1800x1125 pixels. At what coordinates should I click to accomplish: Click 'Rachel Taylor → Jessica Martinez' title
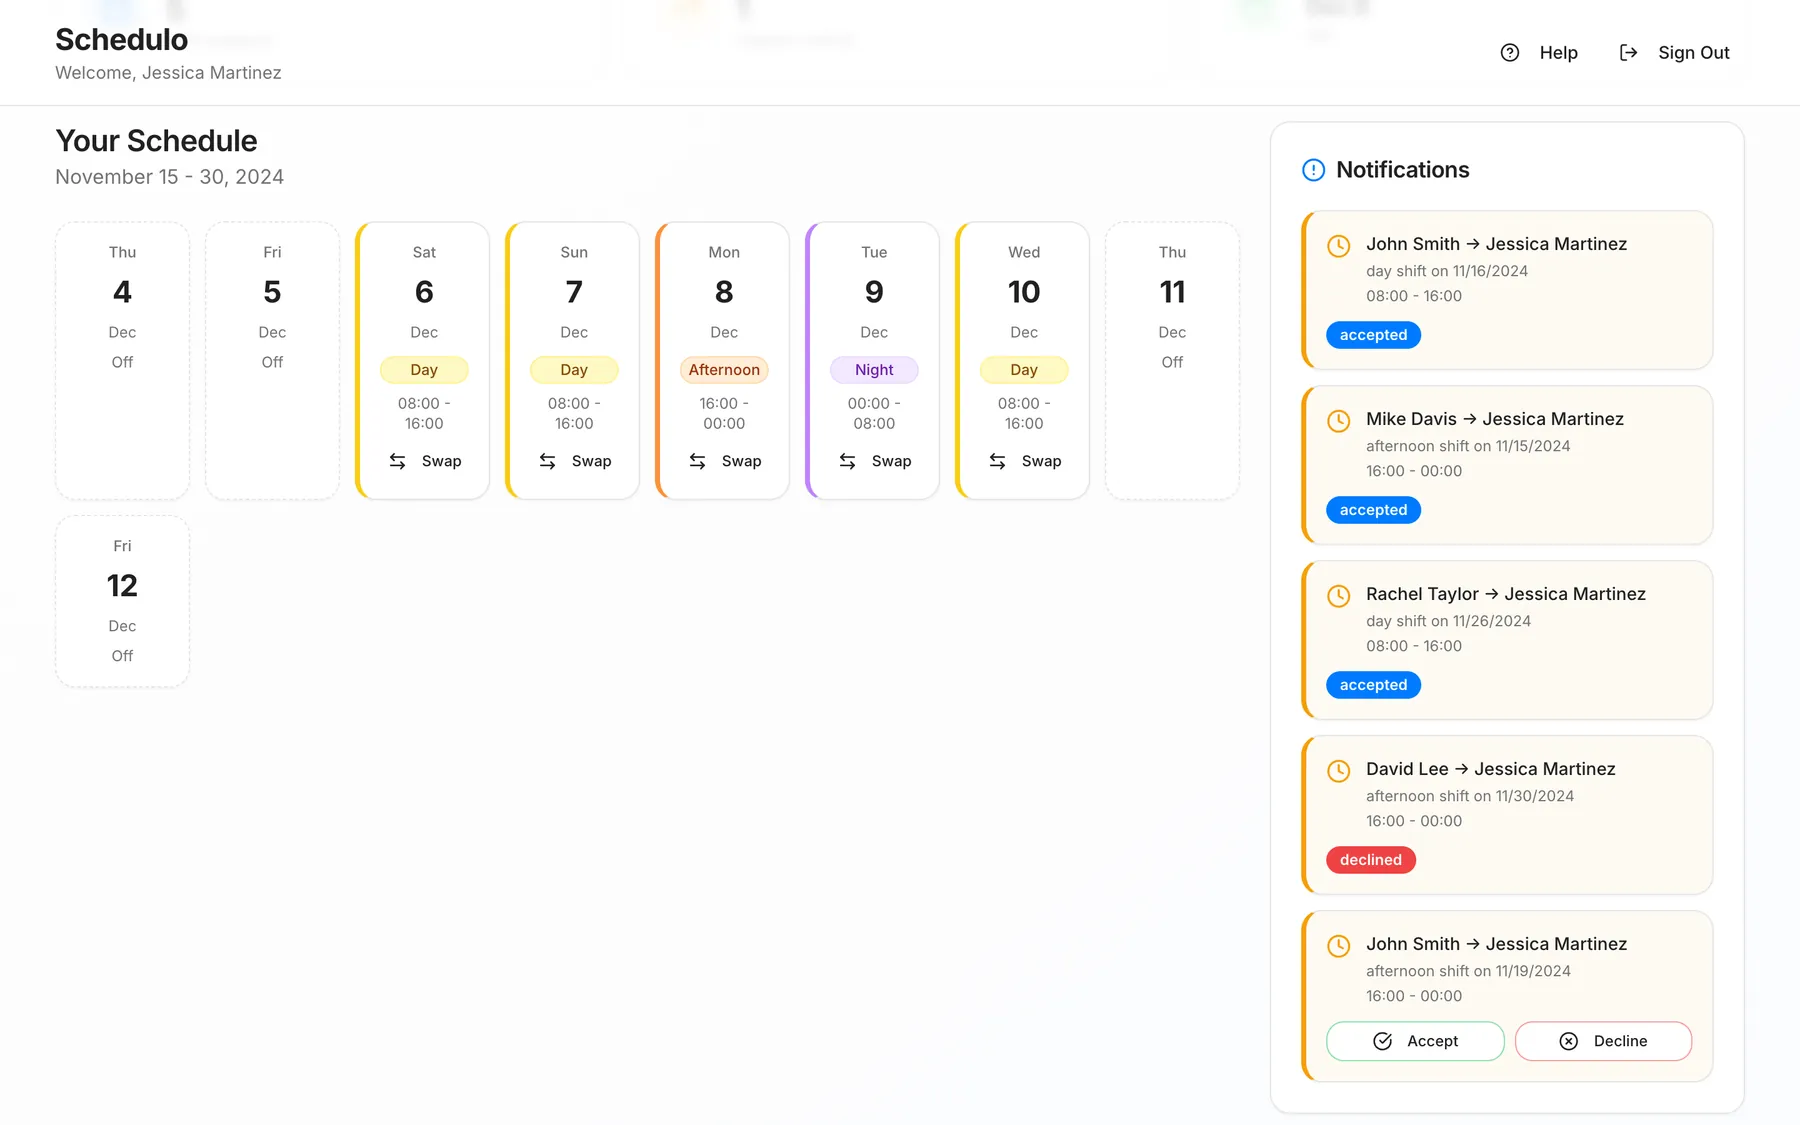coord(1506,594)
